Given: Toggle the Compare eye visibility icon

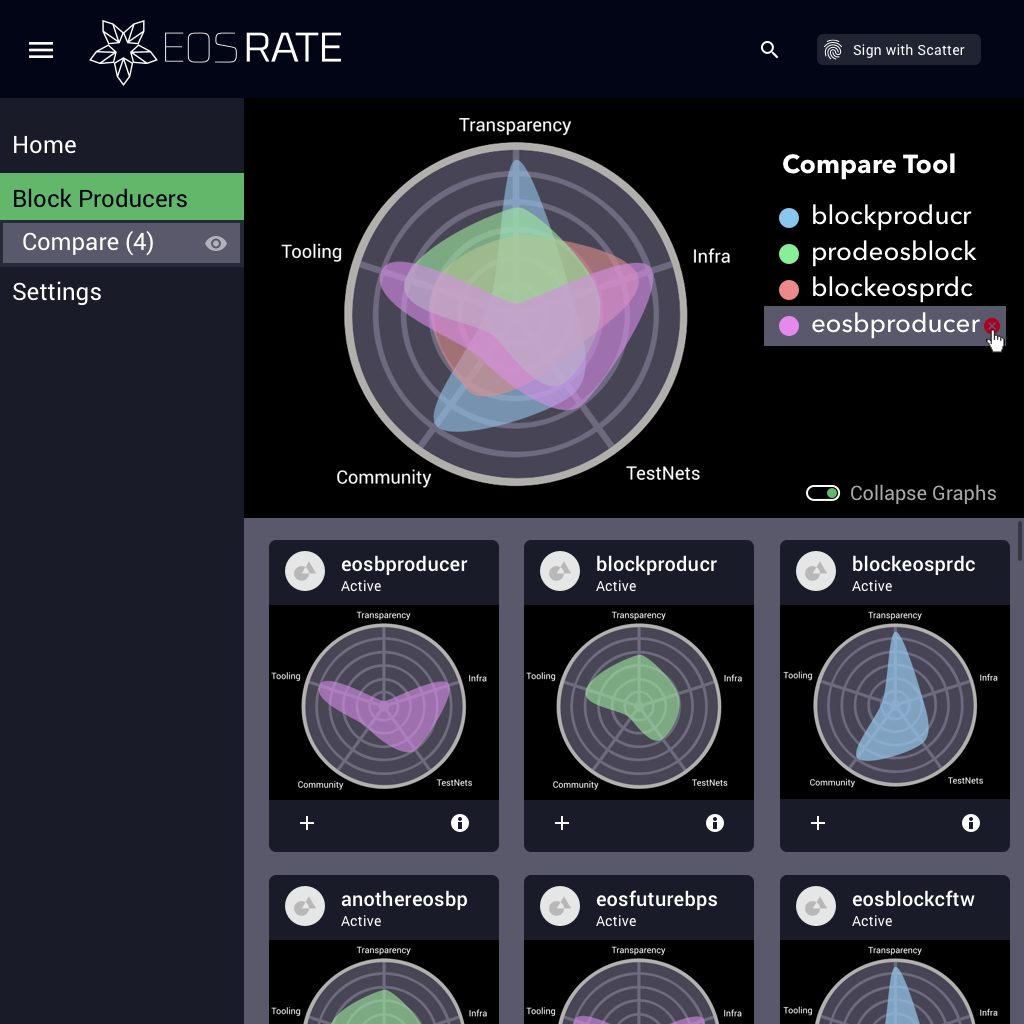Looking at the screenshot, I should 216,244.
